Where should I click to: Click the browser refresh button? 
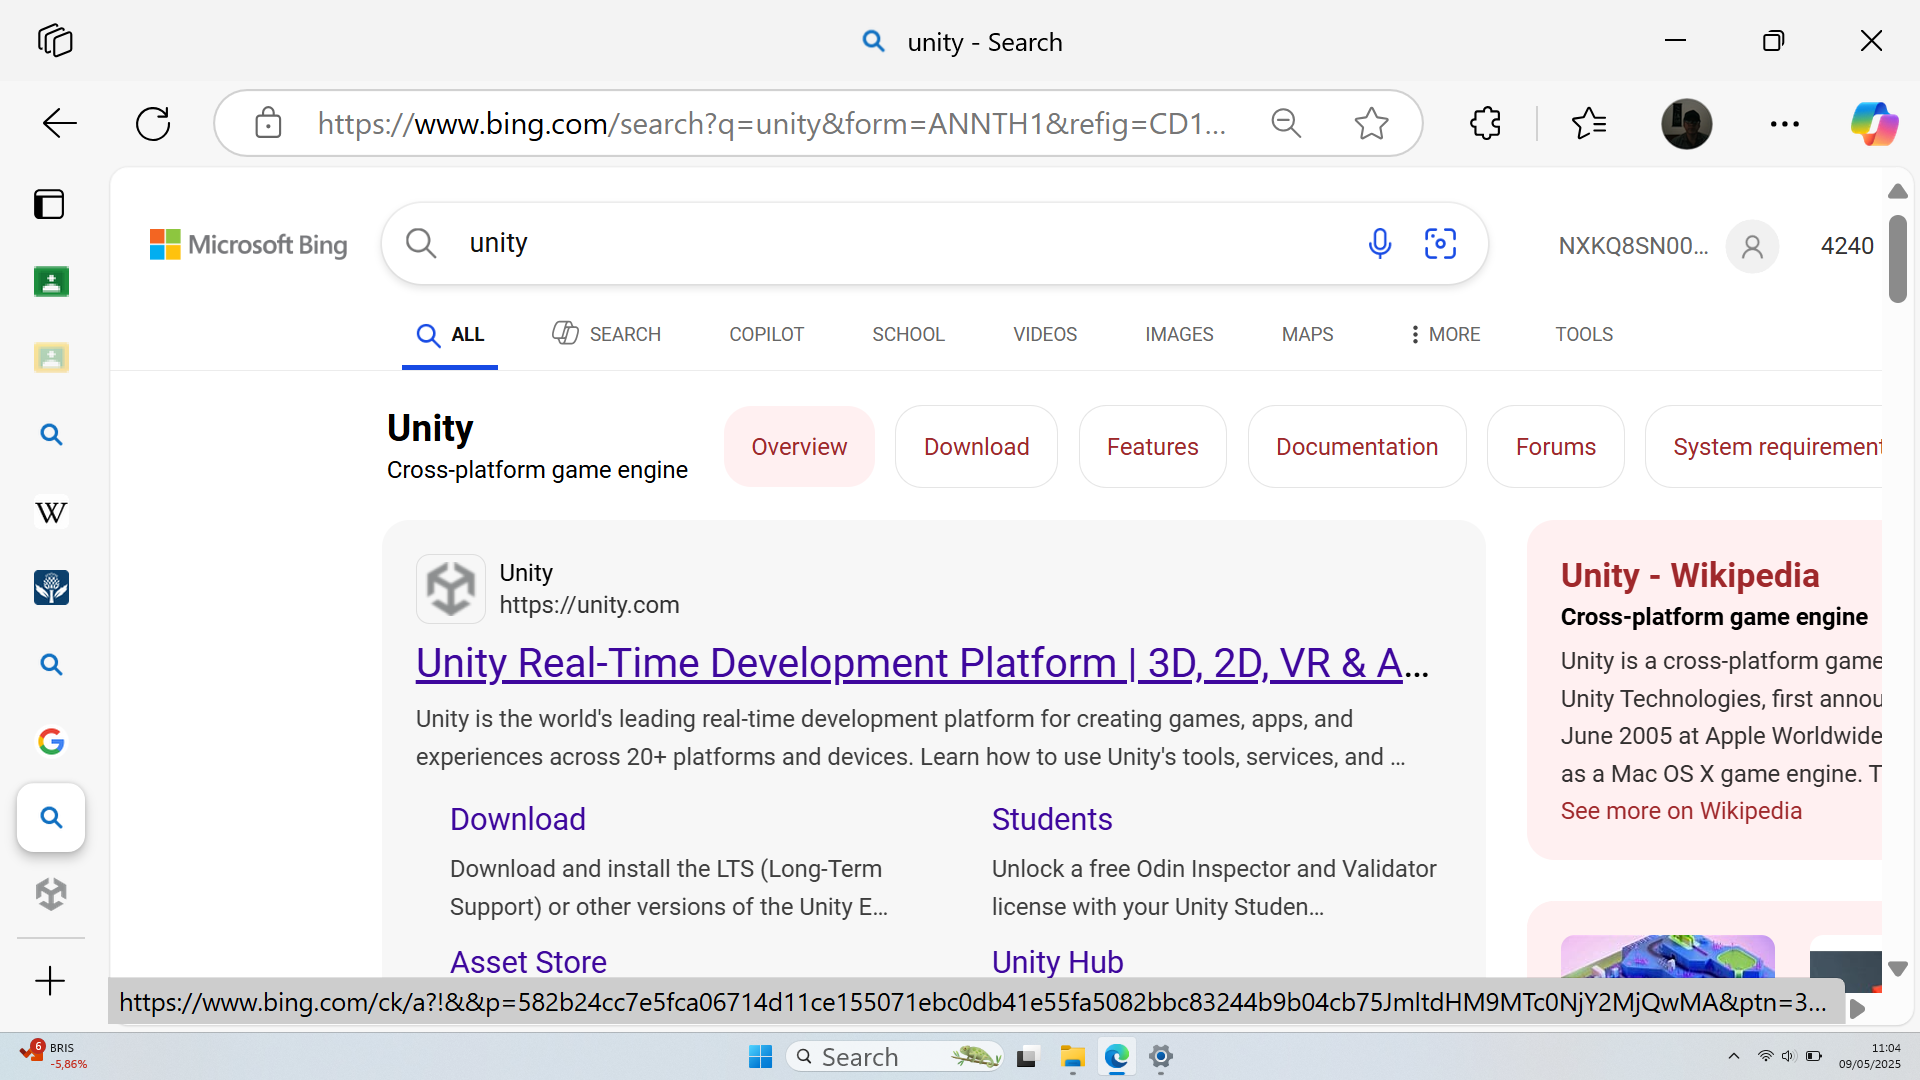[153, 124]
